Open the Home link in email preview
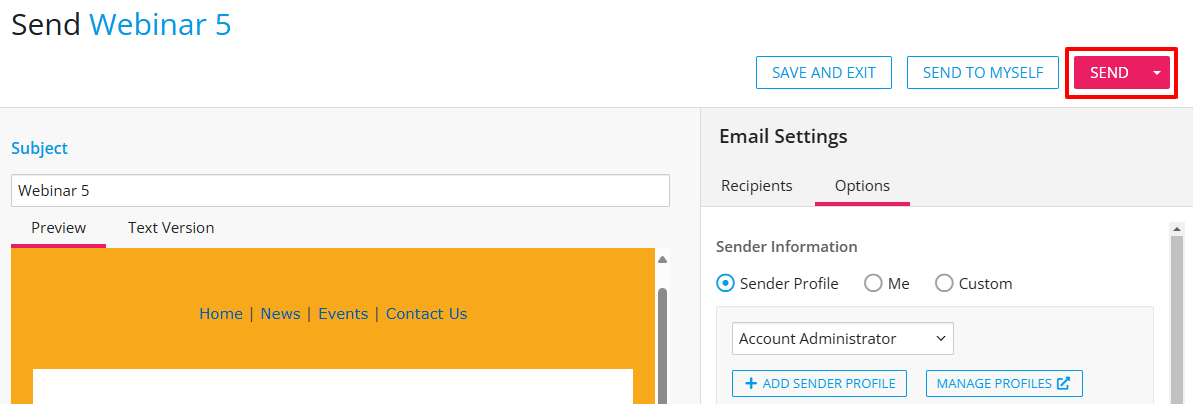This screenshot has width=1193, height=404. 221,314
